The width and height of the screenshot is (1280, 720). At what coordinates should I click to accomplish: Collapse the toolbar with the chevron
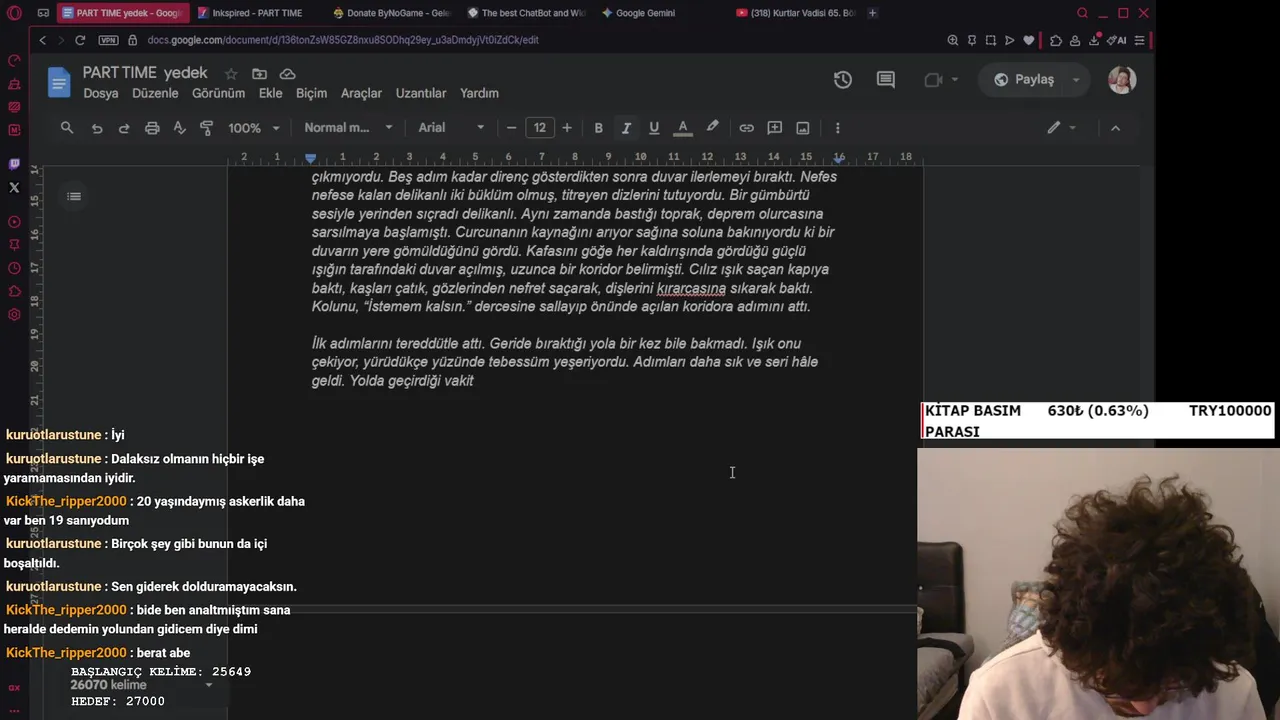pyautogui.click(x=1115, y=128)
